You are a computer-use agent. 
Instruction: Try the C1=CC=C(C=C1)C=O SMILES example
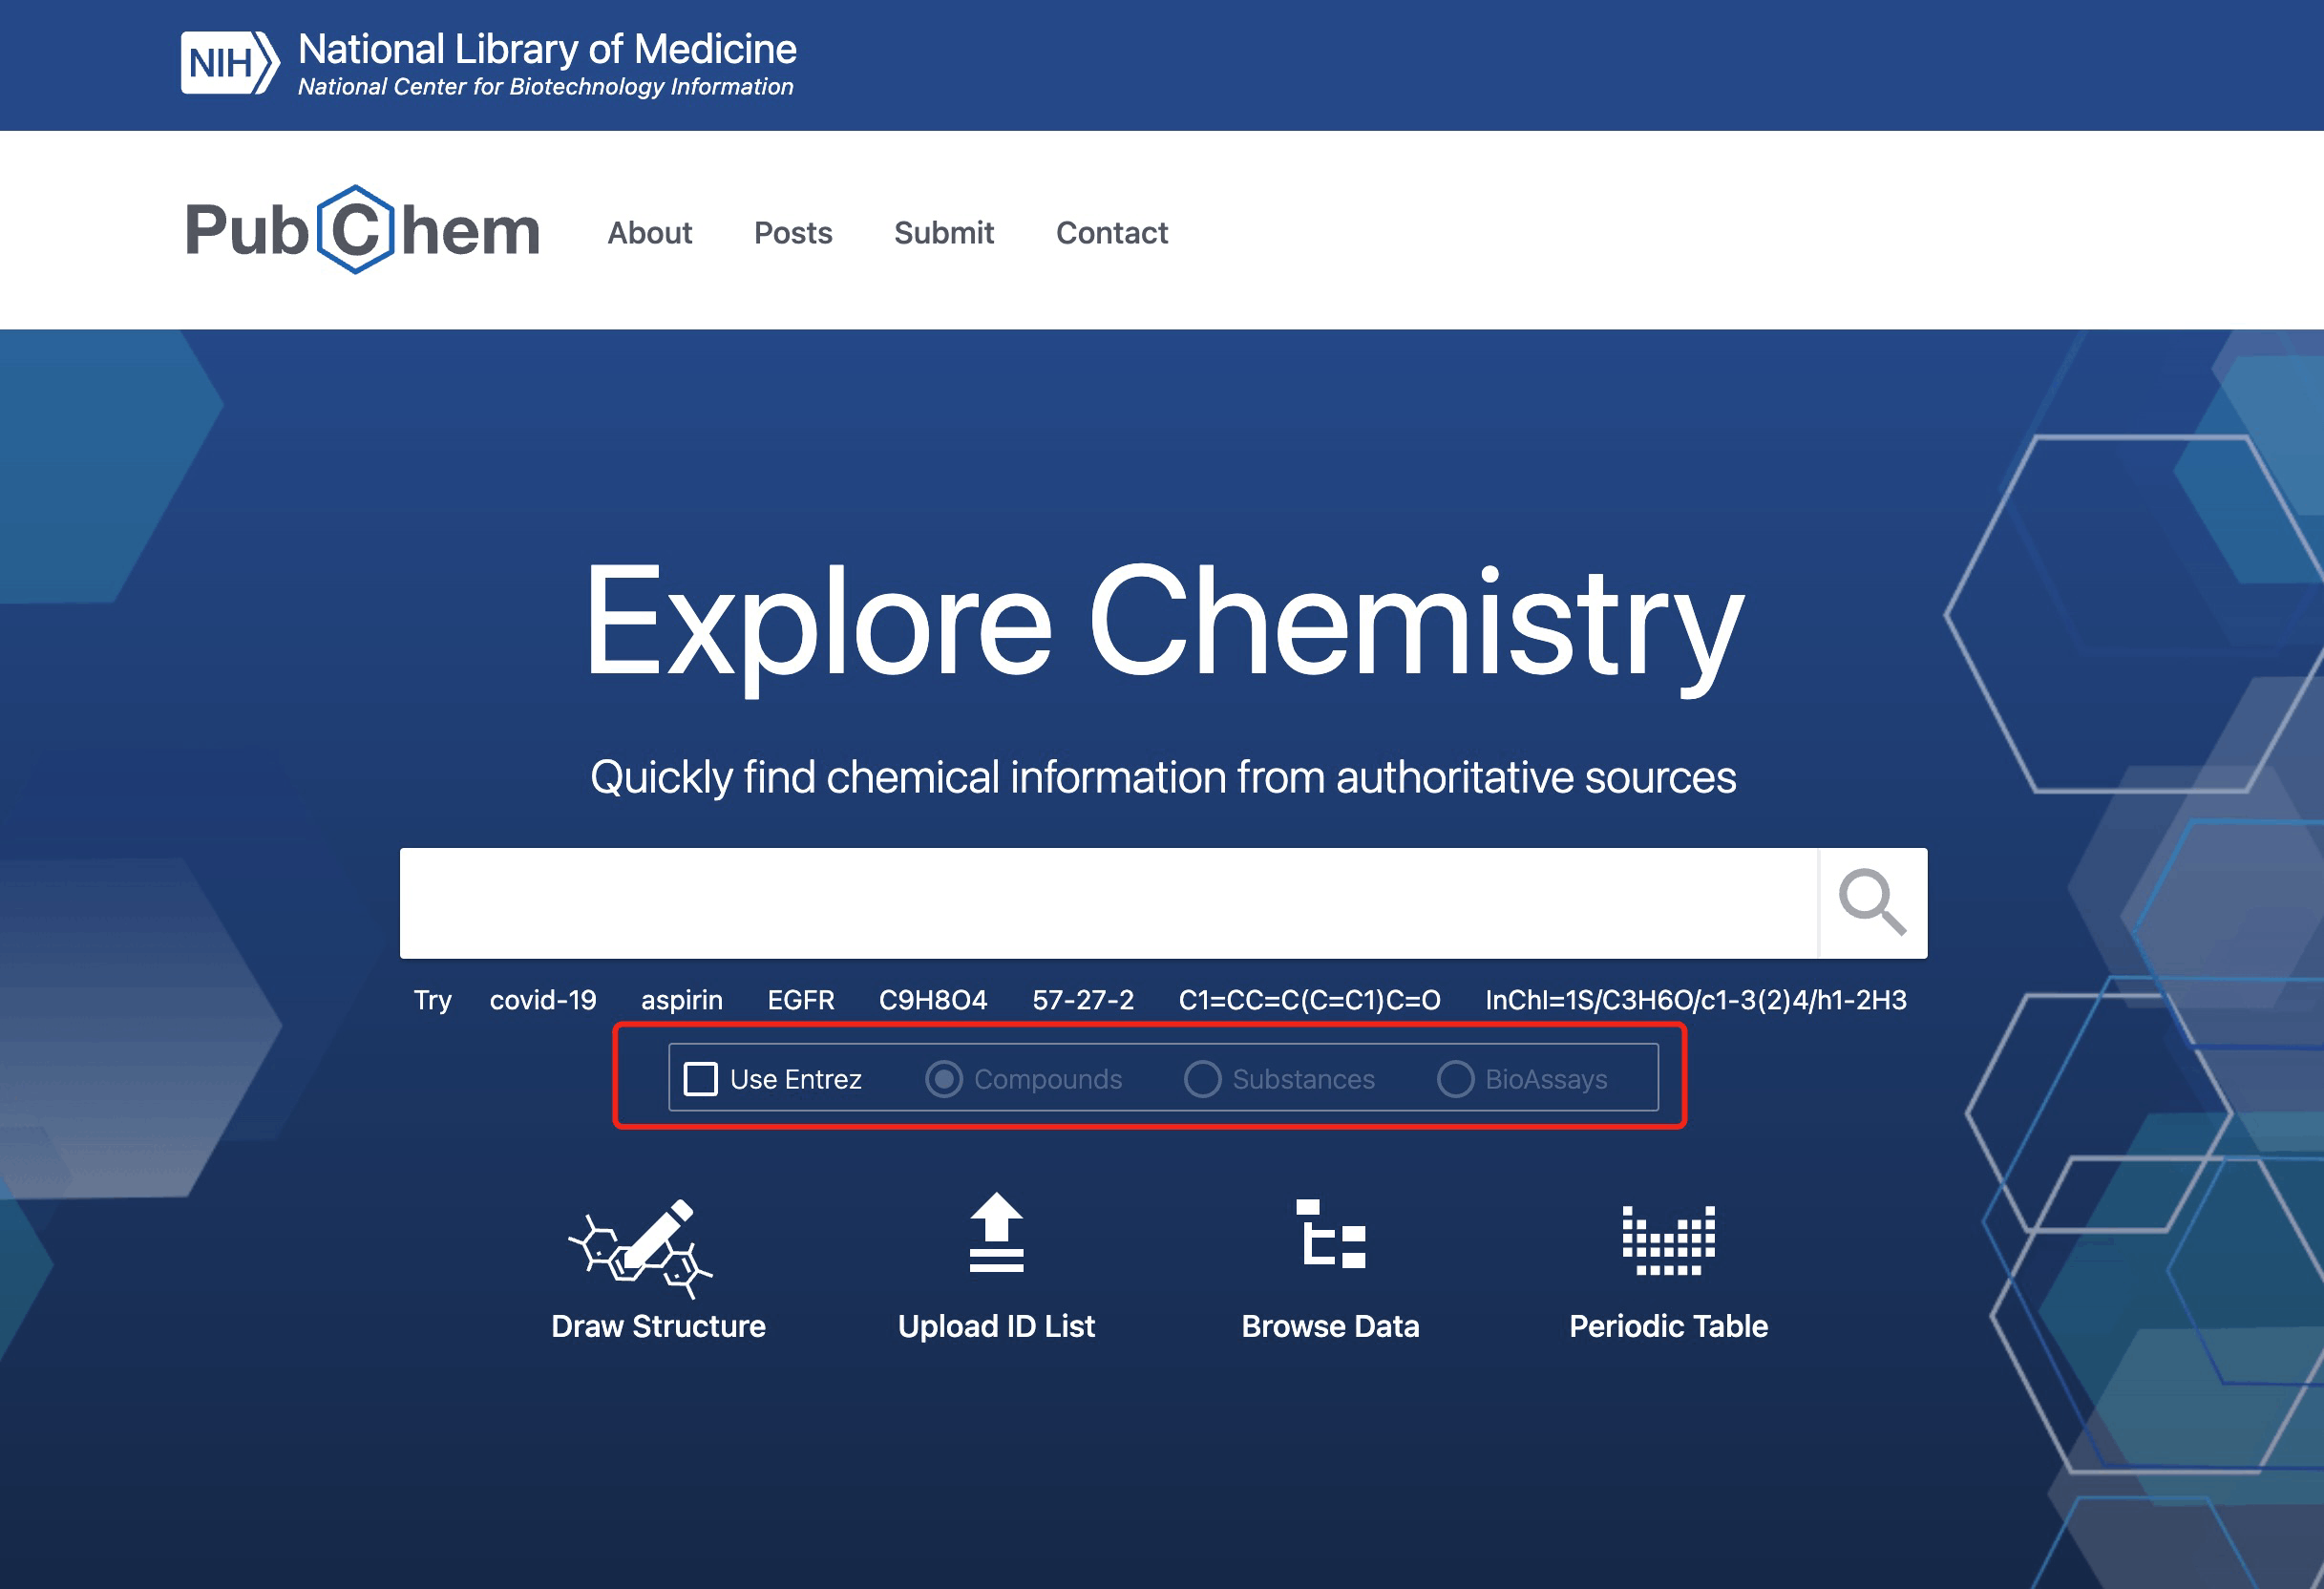click(1309, 1000)
